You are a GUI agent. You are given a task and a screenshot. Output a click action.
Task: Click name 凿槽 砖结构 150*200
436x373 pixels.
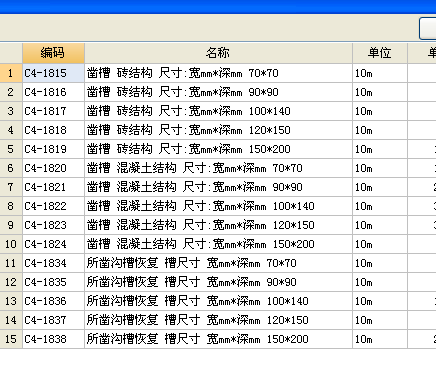pyautogui.click(x=218, y=149)
